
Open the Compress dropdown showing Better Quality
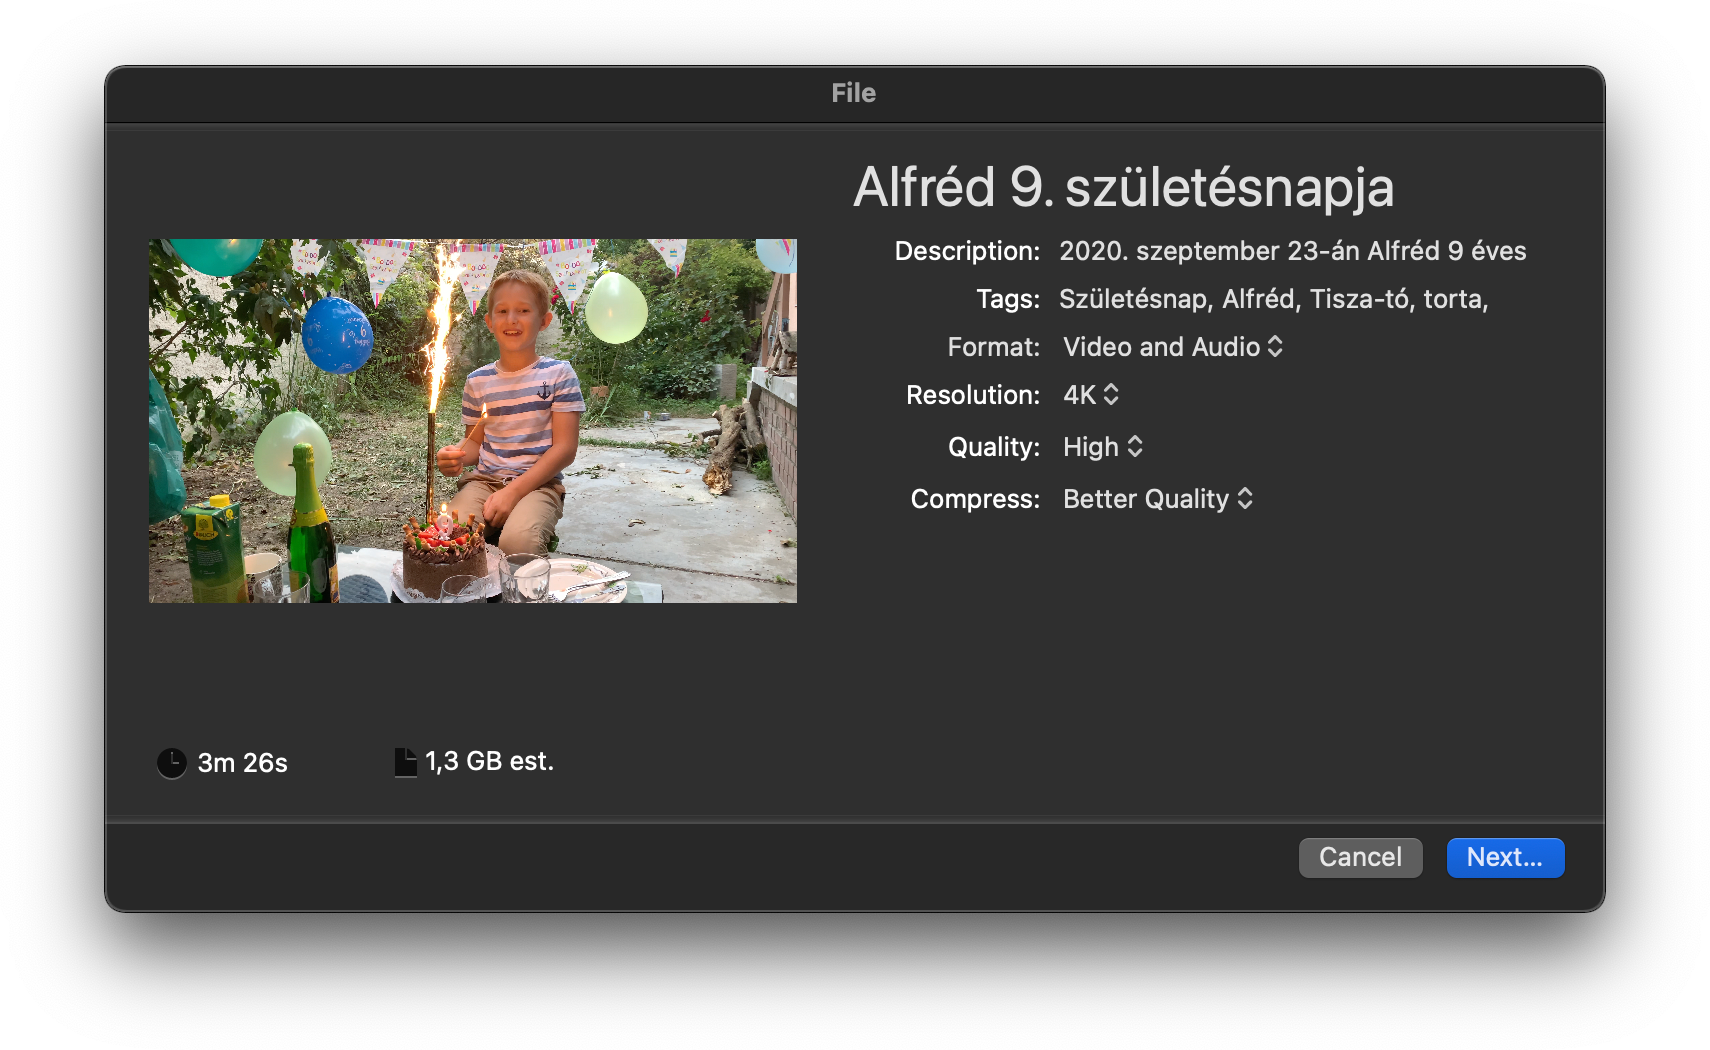coord(1158,499)
